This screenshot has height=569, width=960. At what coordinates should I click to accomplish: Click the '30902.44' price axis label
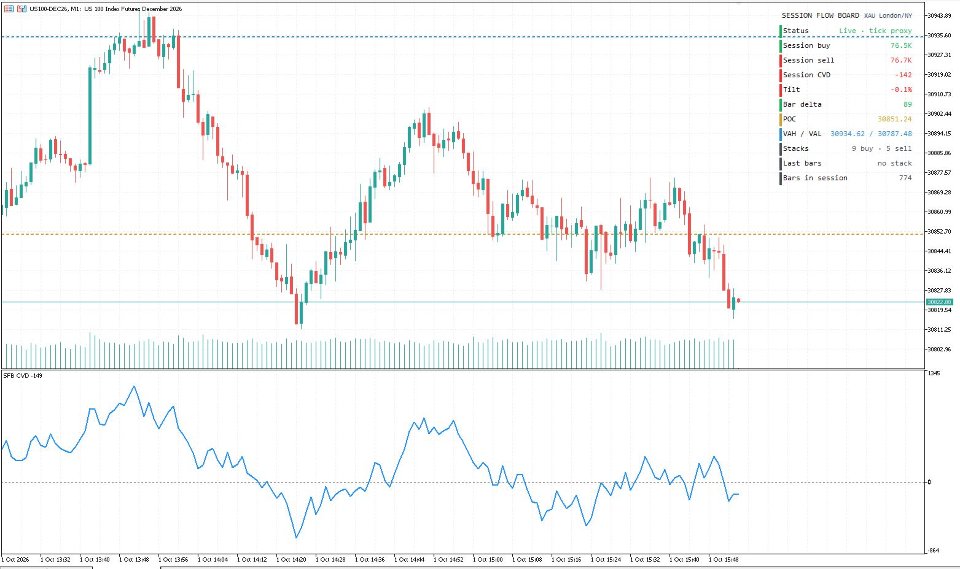(x=940, y=114)
